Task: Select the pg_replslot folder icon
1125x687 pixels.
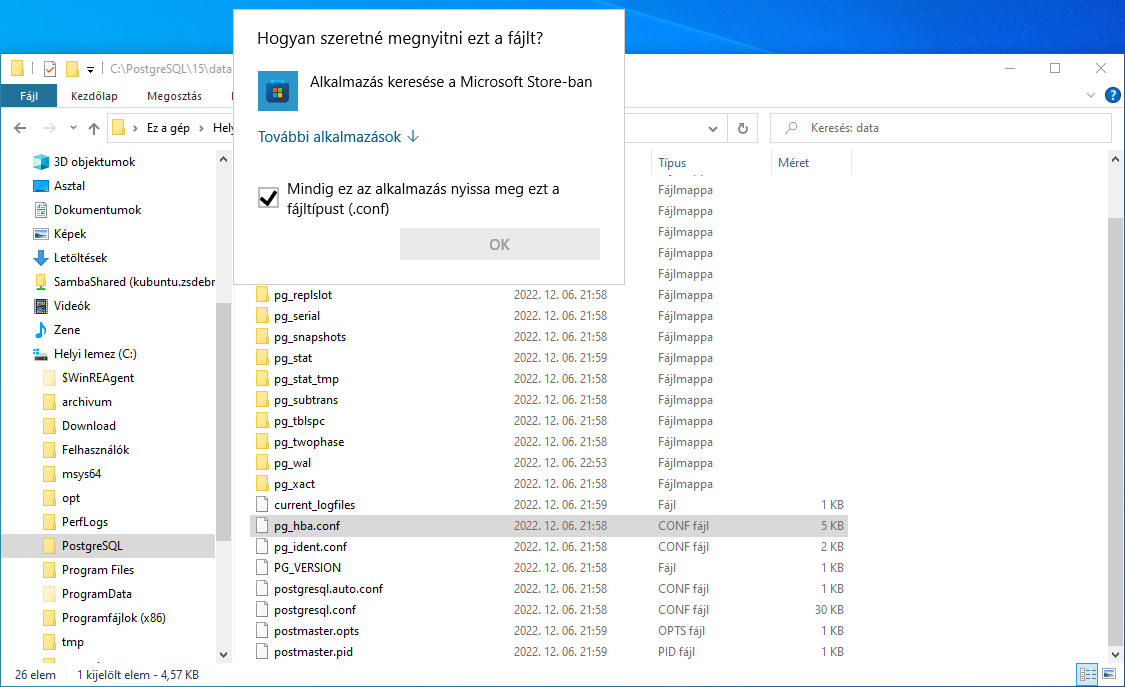Action: tap(263, 295)
